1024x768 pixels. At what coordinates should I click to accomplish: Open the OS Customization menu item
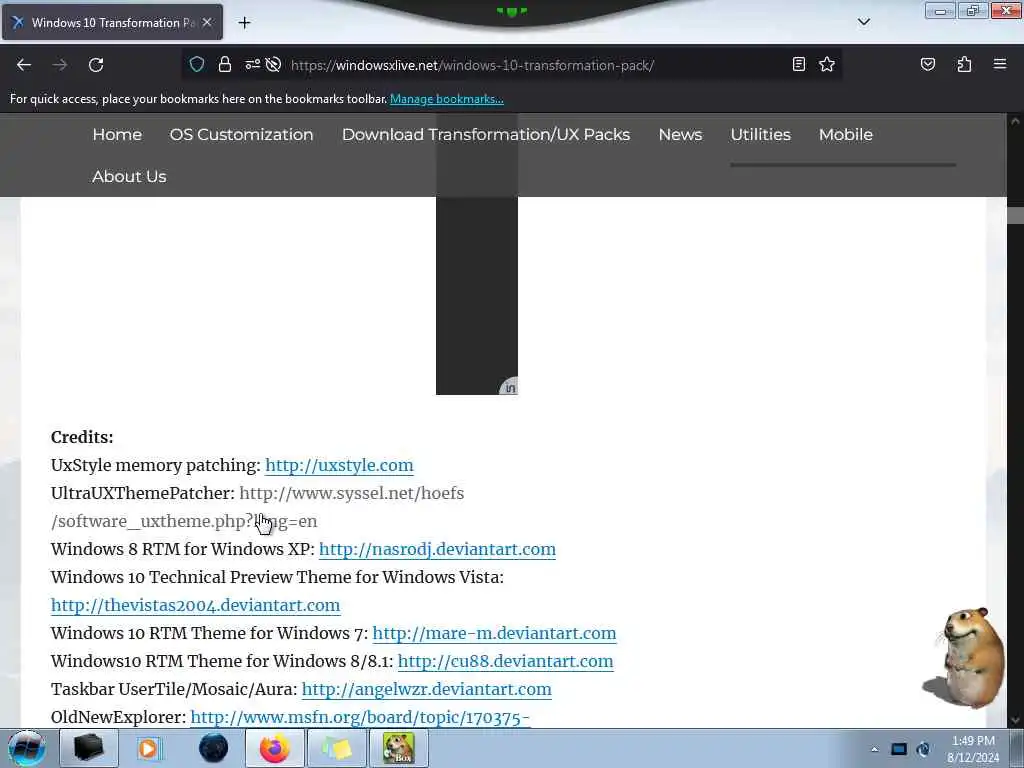(242, 135)
